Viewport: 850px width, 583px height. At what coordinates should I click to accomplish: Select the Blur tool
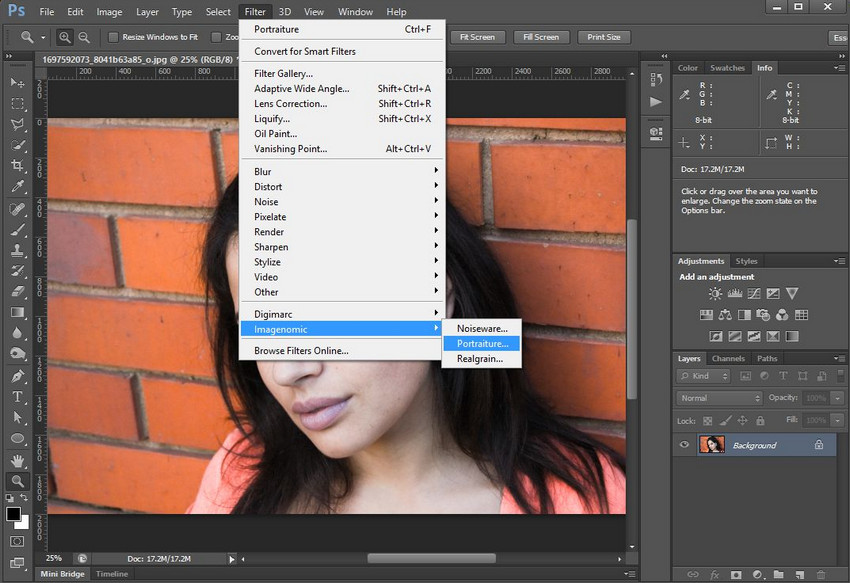(x=17, y=333)
